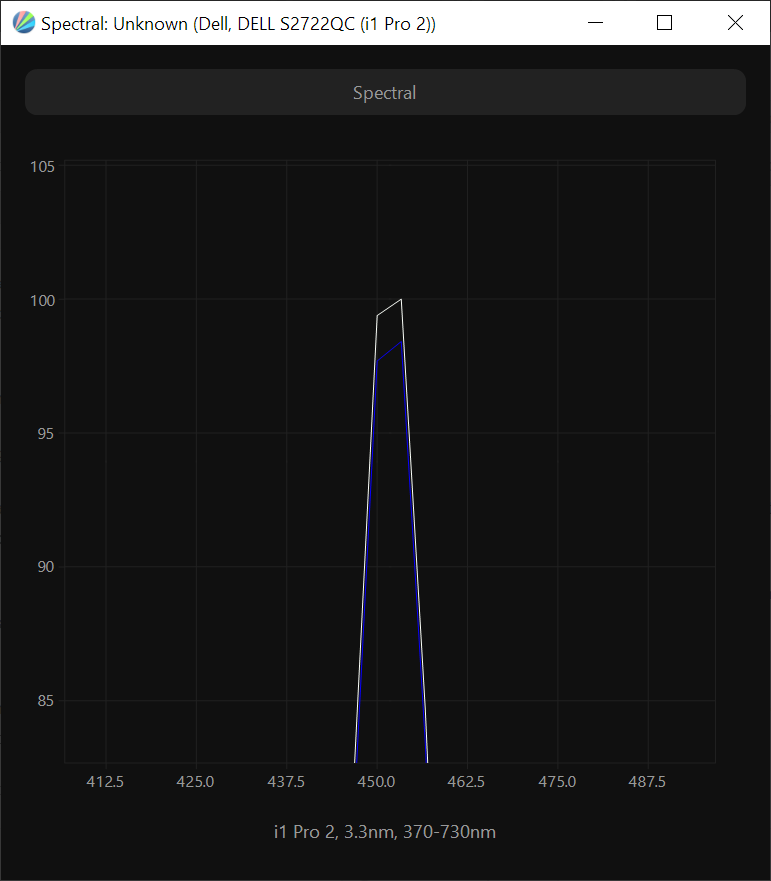Click the 412.5 wavelength axis label

(106, 781)
